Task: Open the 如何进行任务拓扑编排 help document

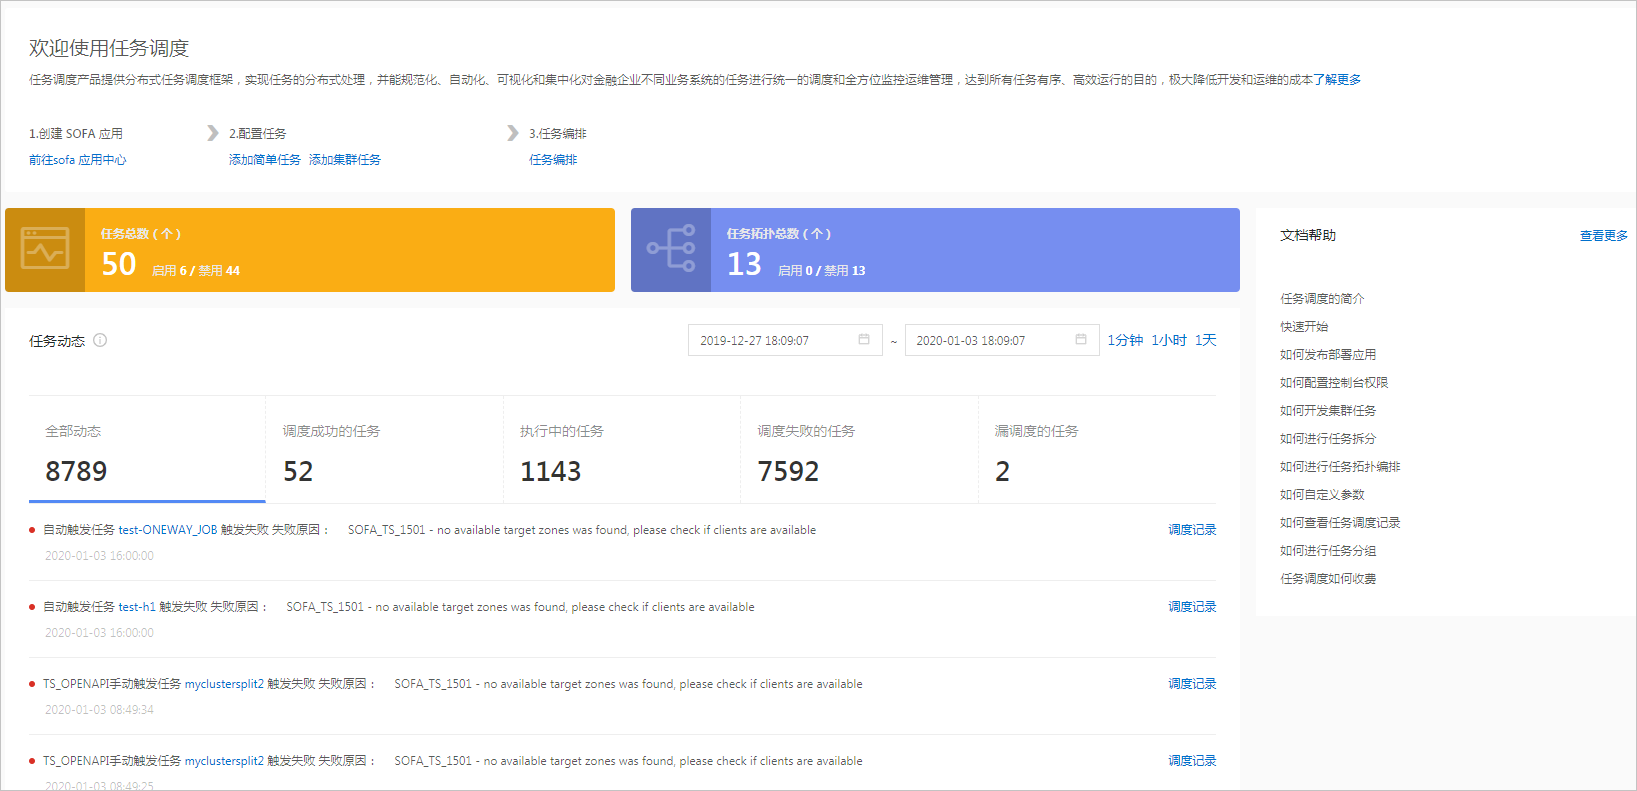Action: [x=1340, y=467]
